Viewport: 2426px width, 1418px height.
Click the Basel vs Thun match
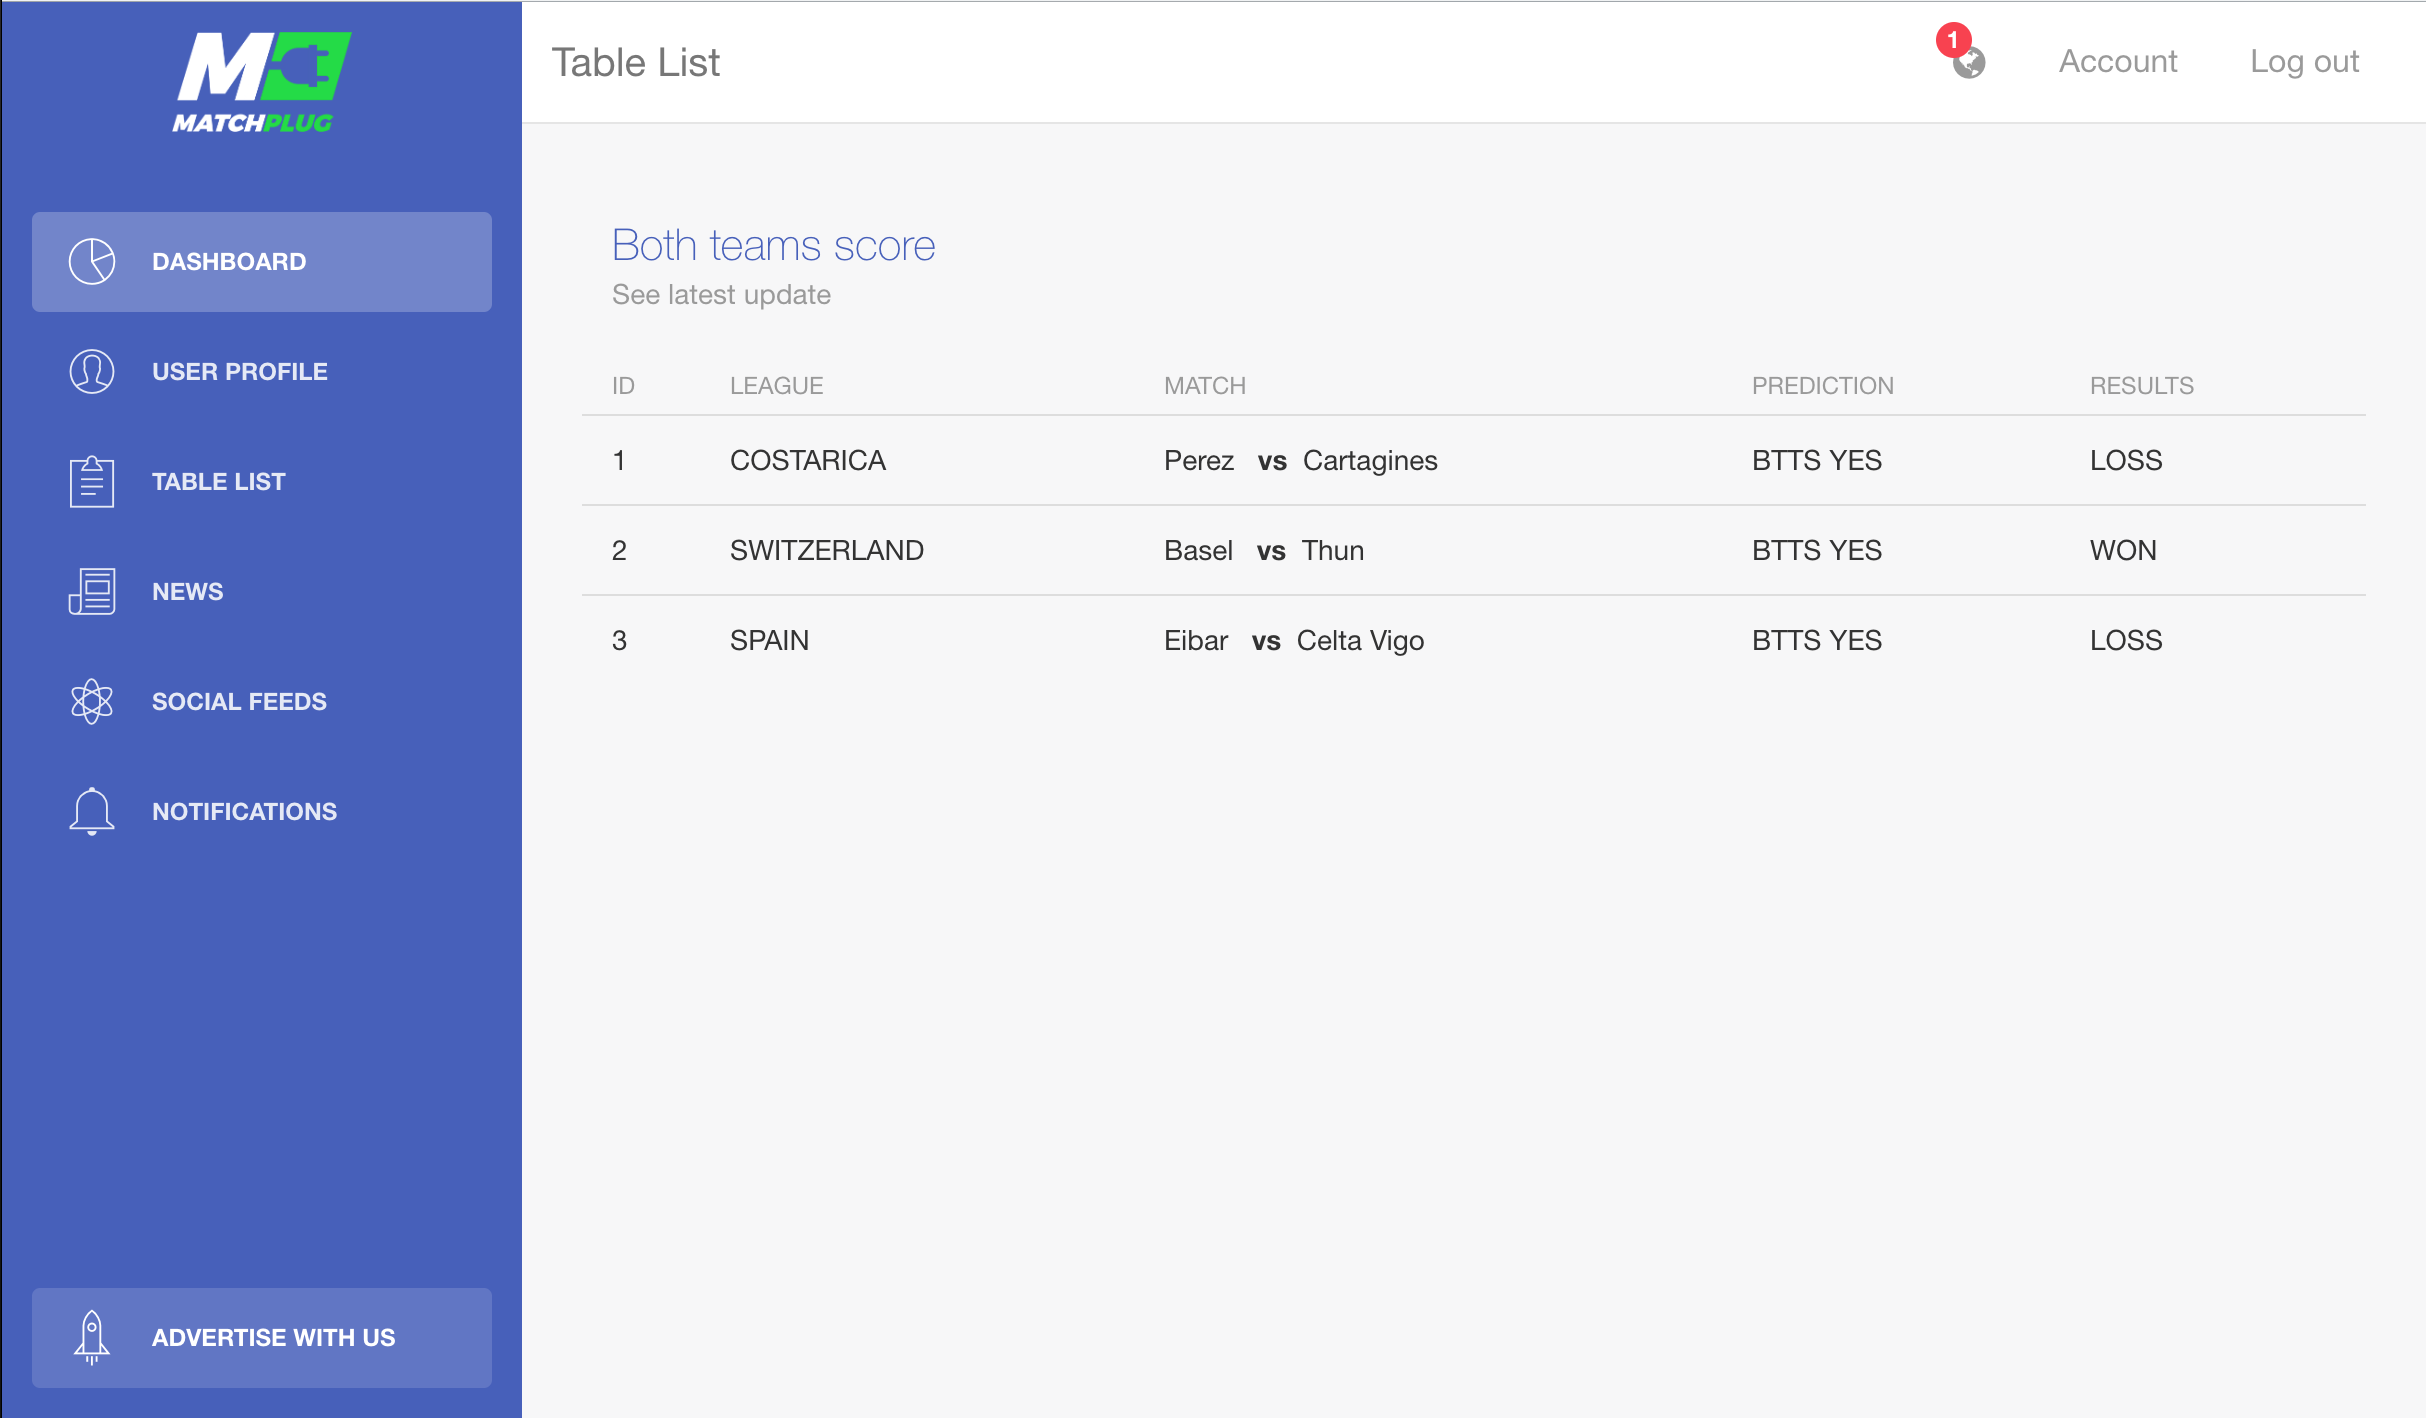point(1263,550)
